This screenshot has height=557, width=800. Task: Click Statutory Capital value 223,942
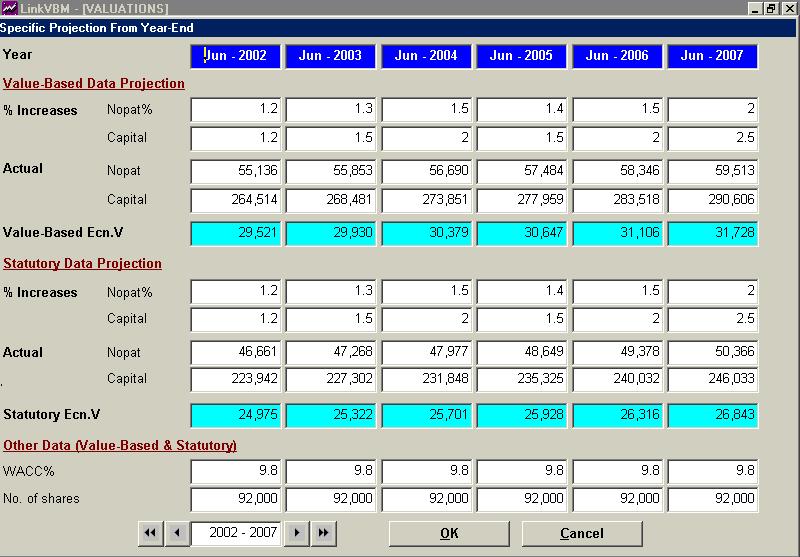[x=236, y=379]
